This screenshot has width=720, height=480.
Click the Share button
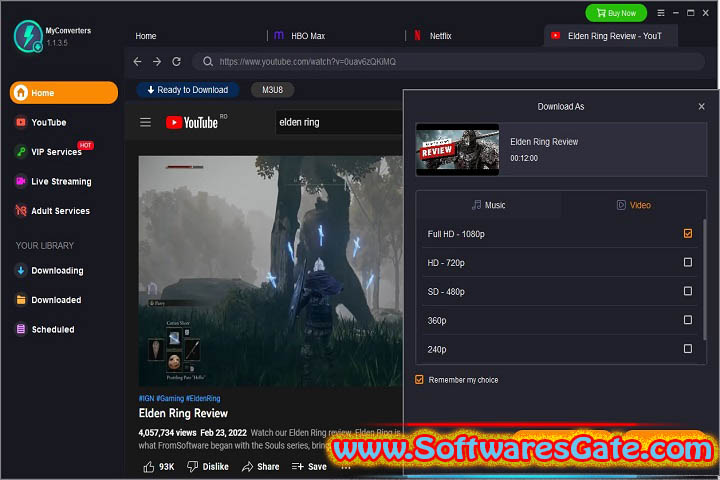tap(261, 467)
